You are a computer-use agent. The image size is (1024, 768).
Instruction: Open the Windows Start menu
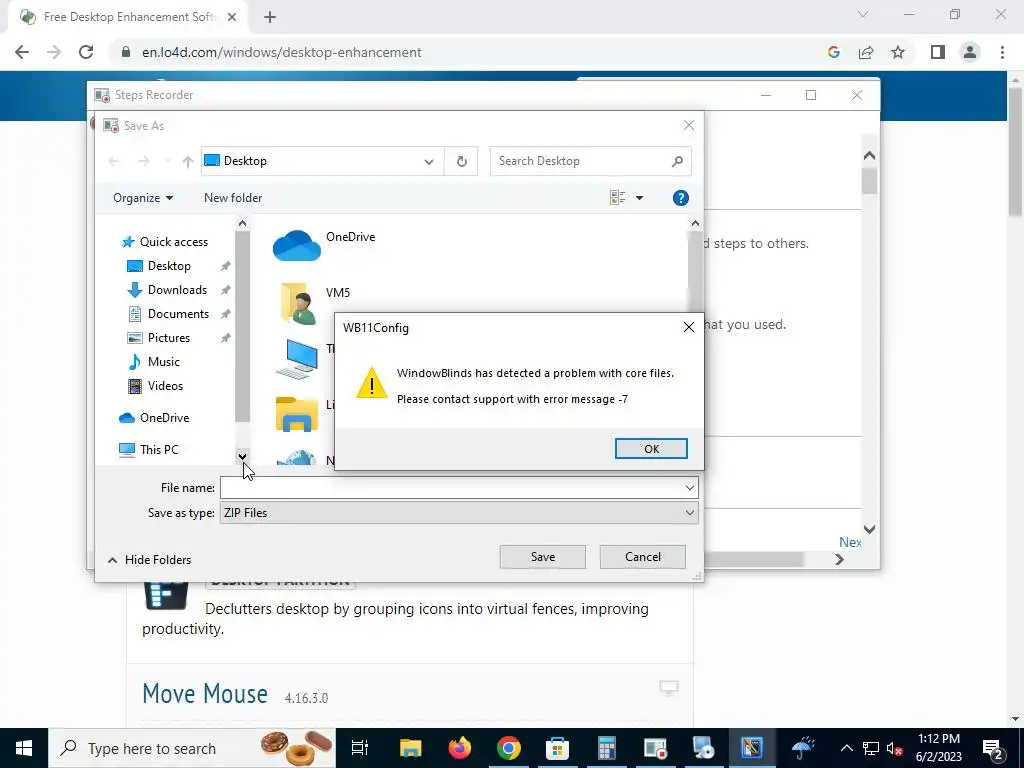click(24, 748)
